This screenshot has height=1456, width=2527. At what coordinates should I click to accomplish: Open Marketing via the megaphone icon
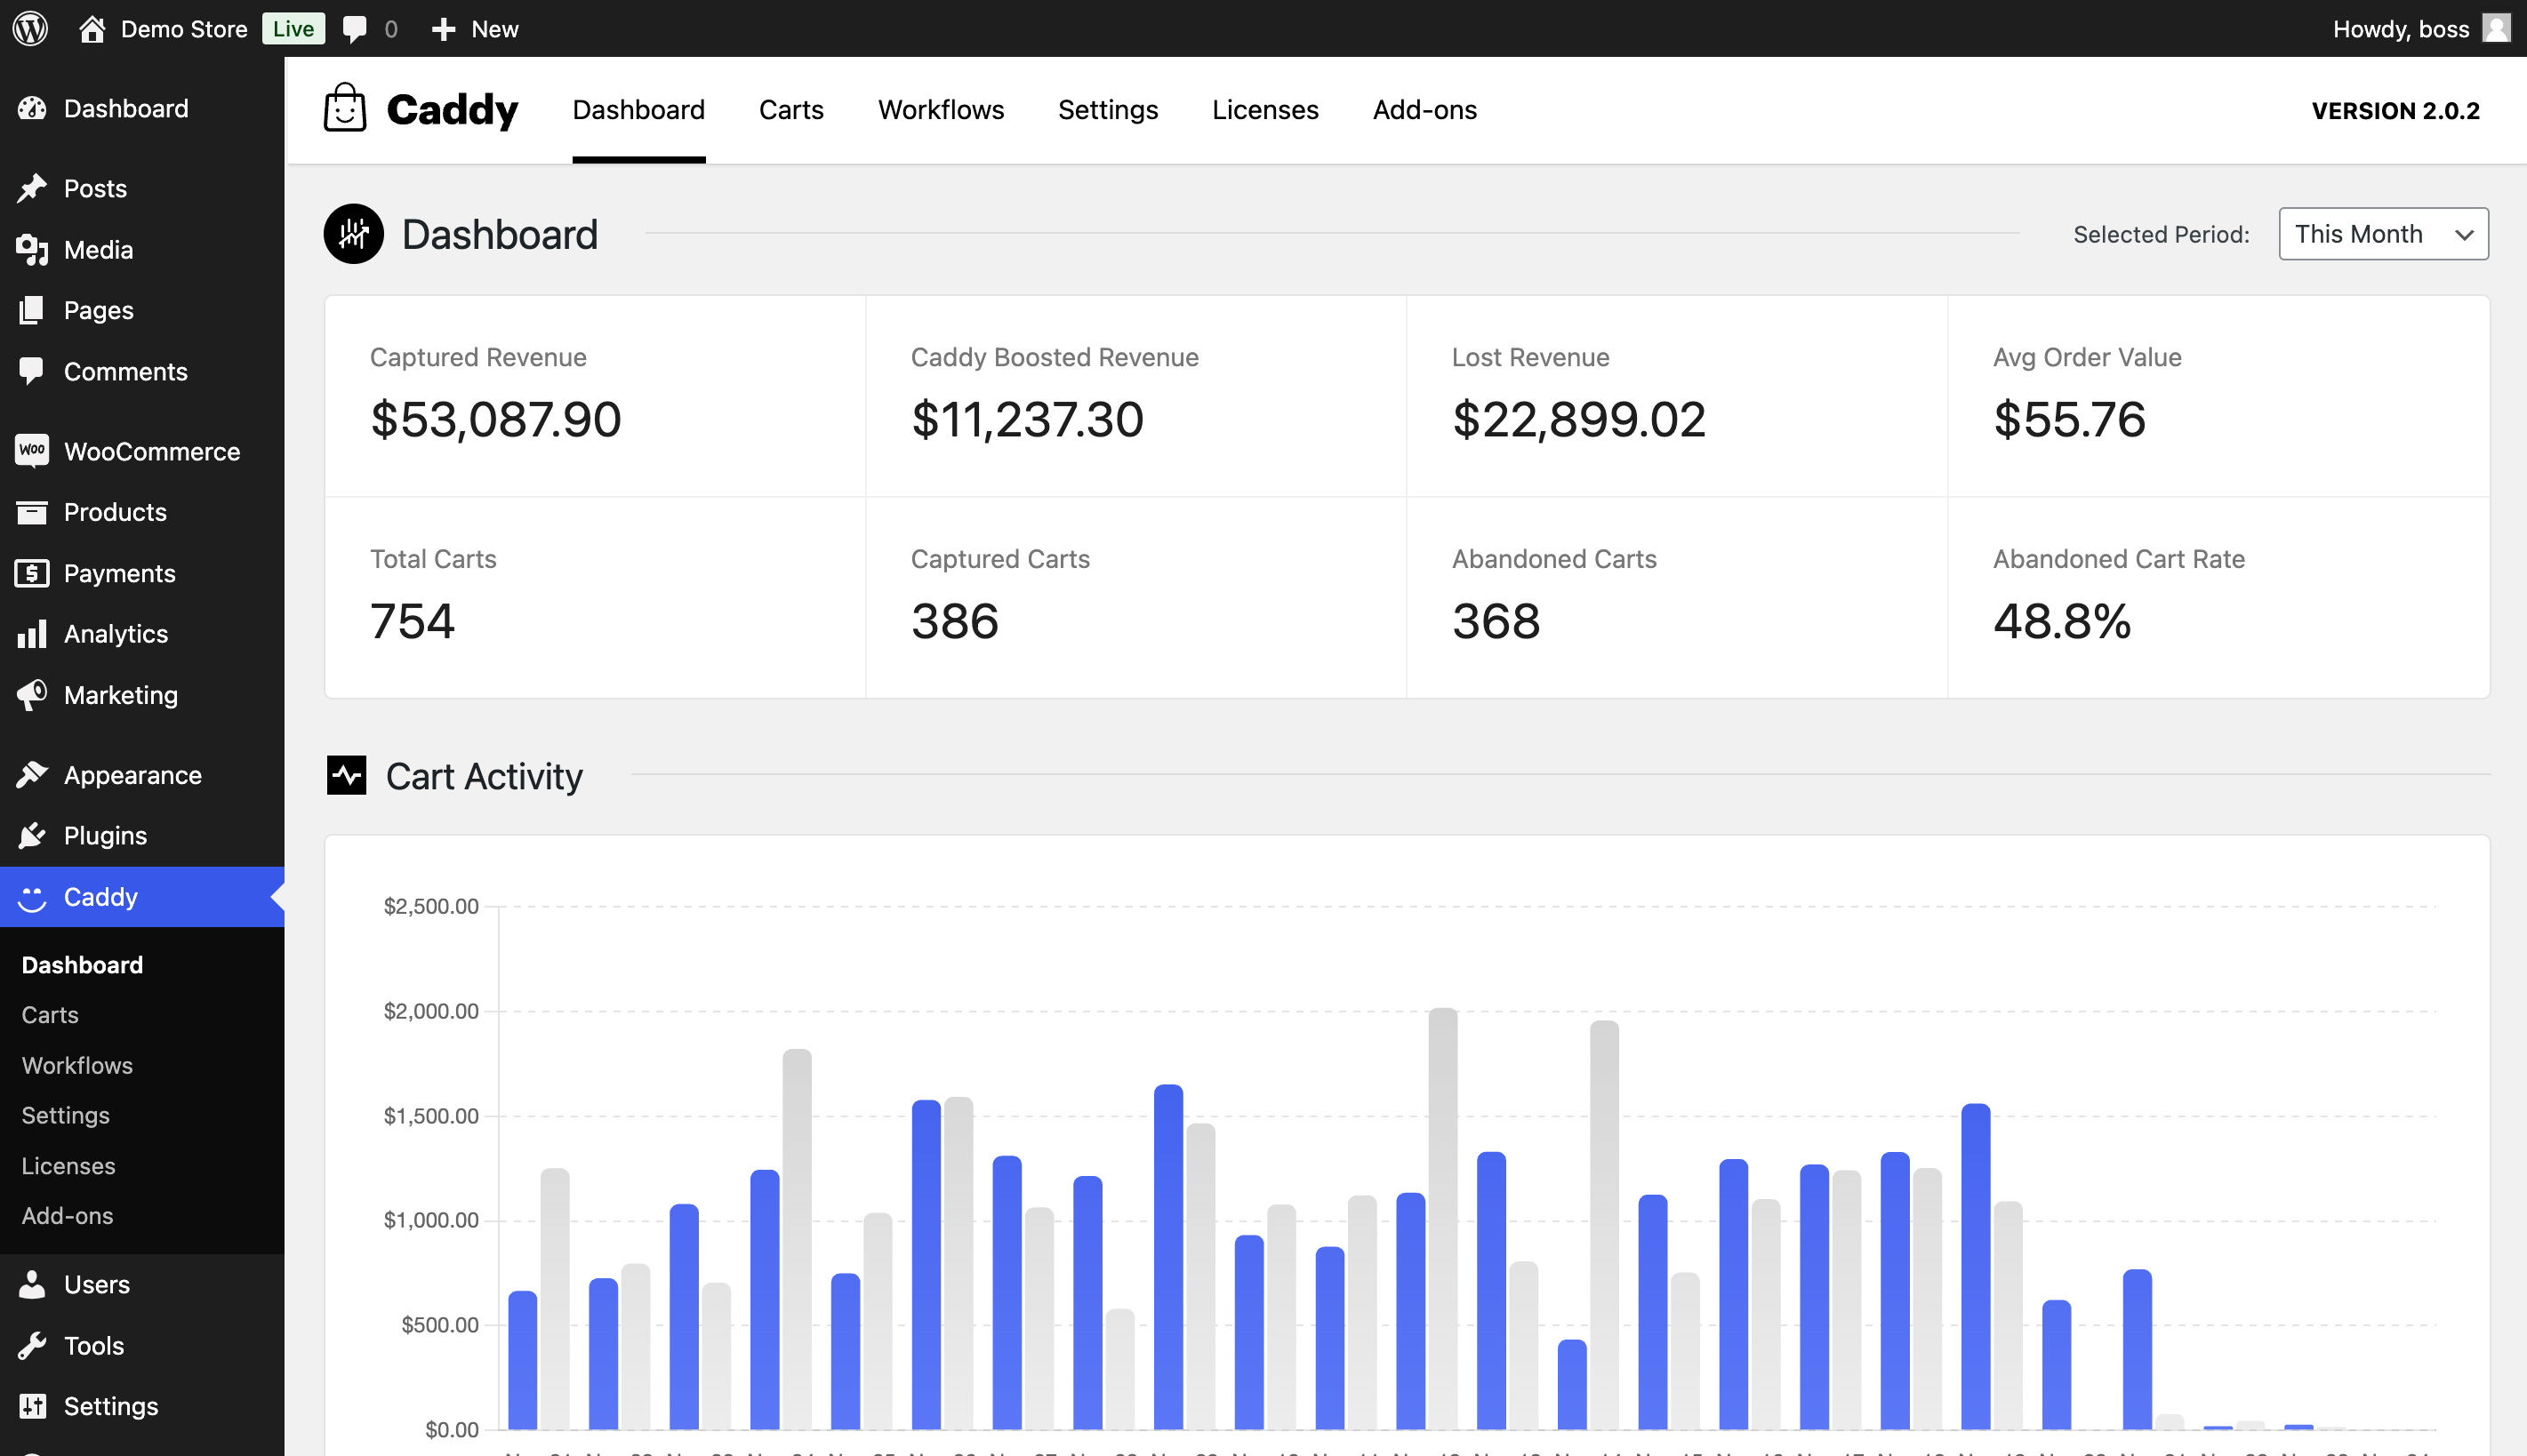pos(32,695)
